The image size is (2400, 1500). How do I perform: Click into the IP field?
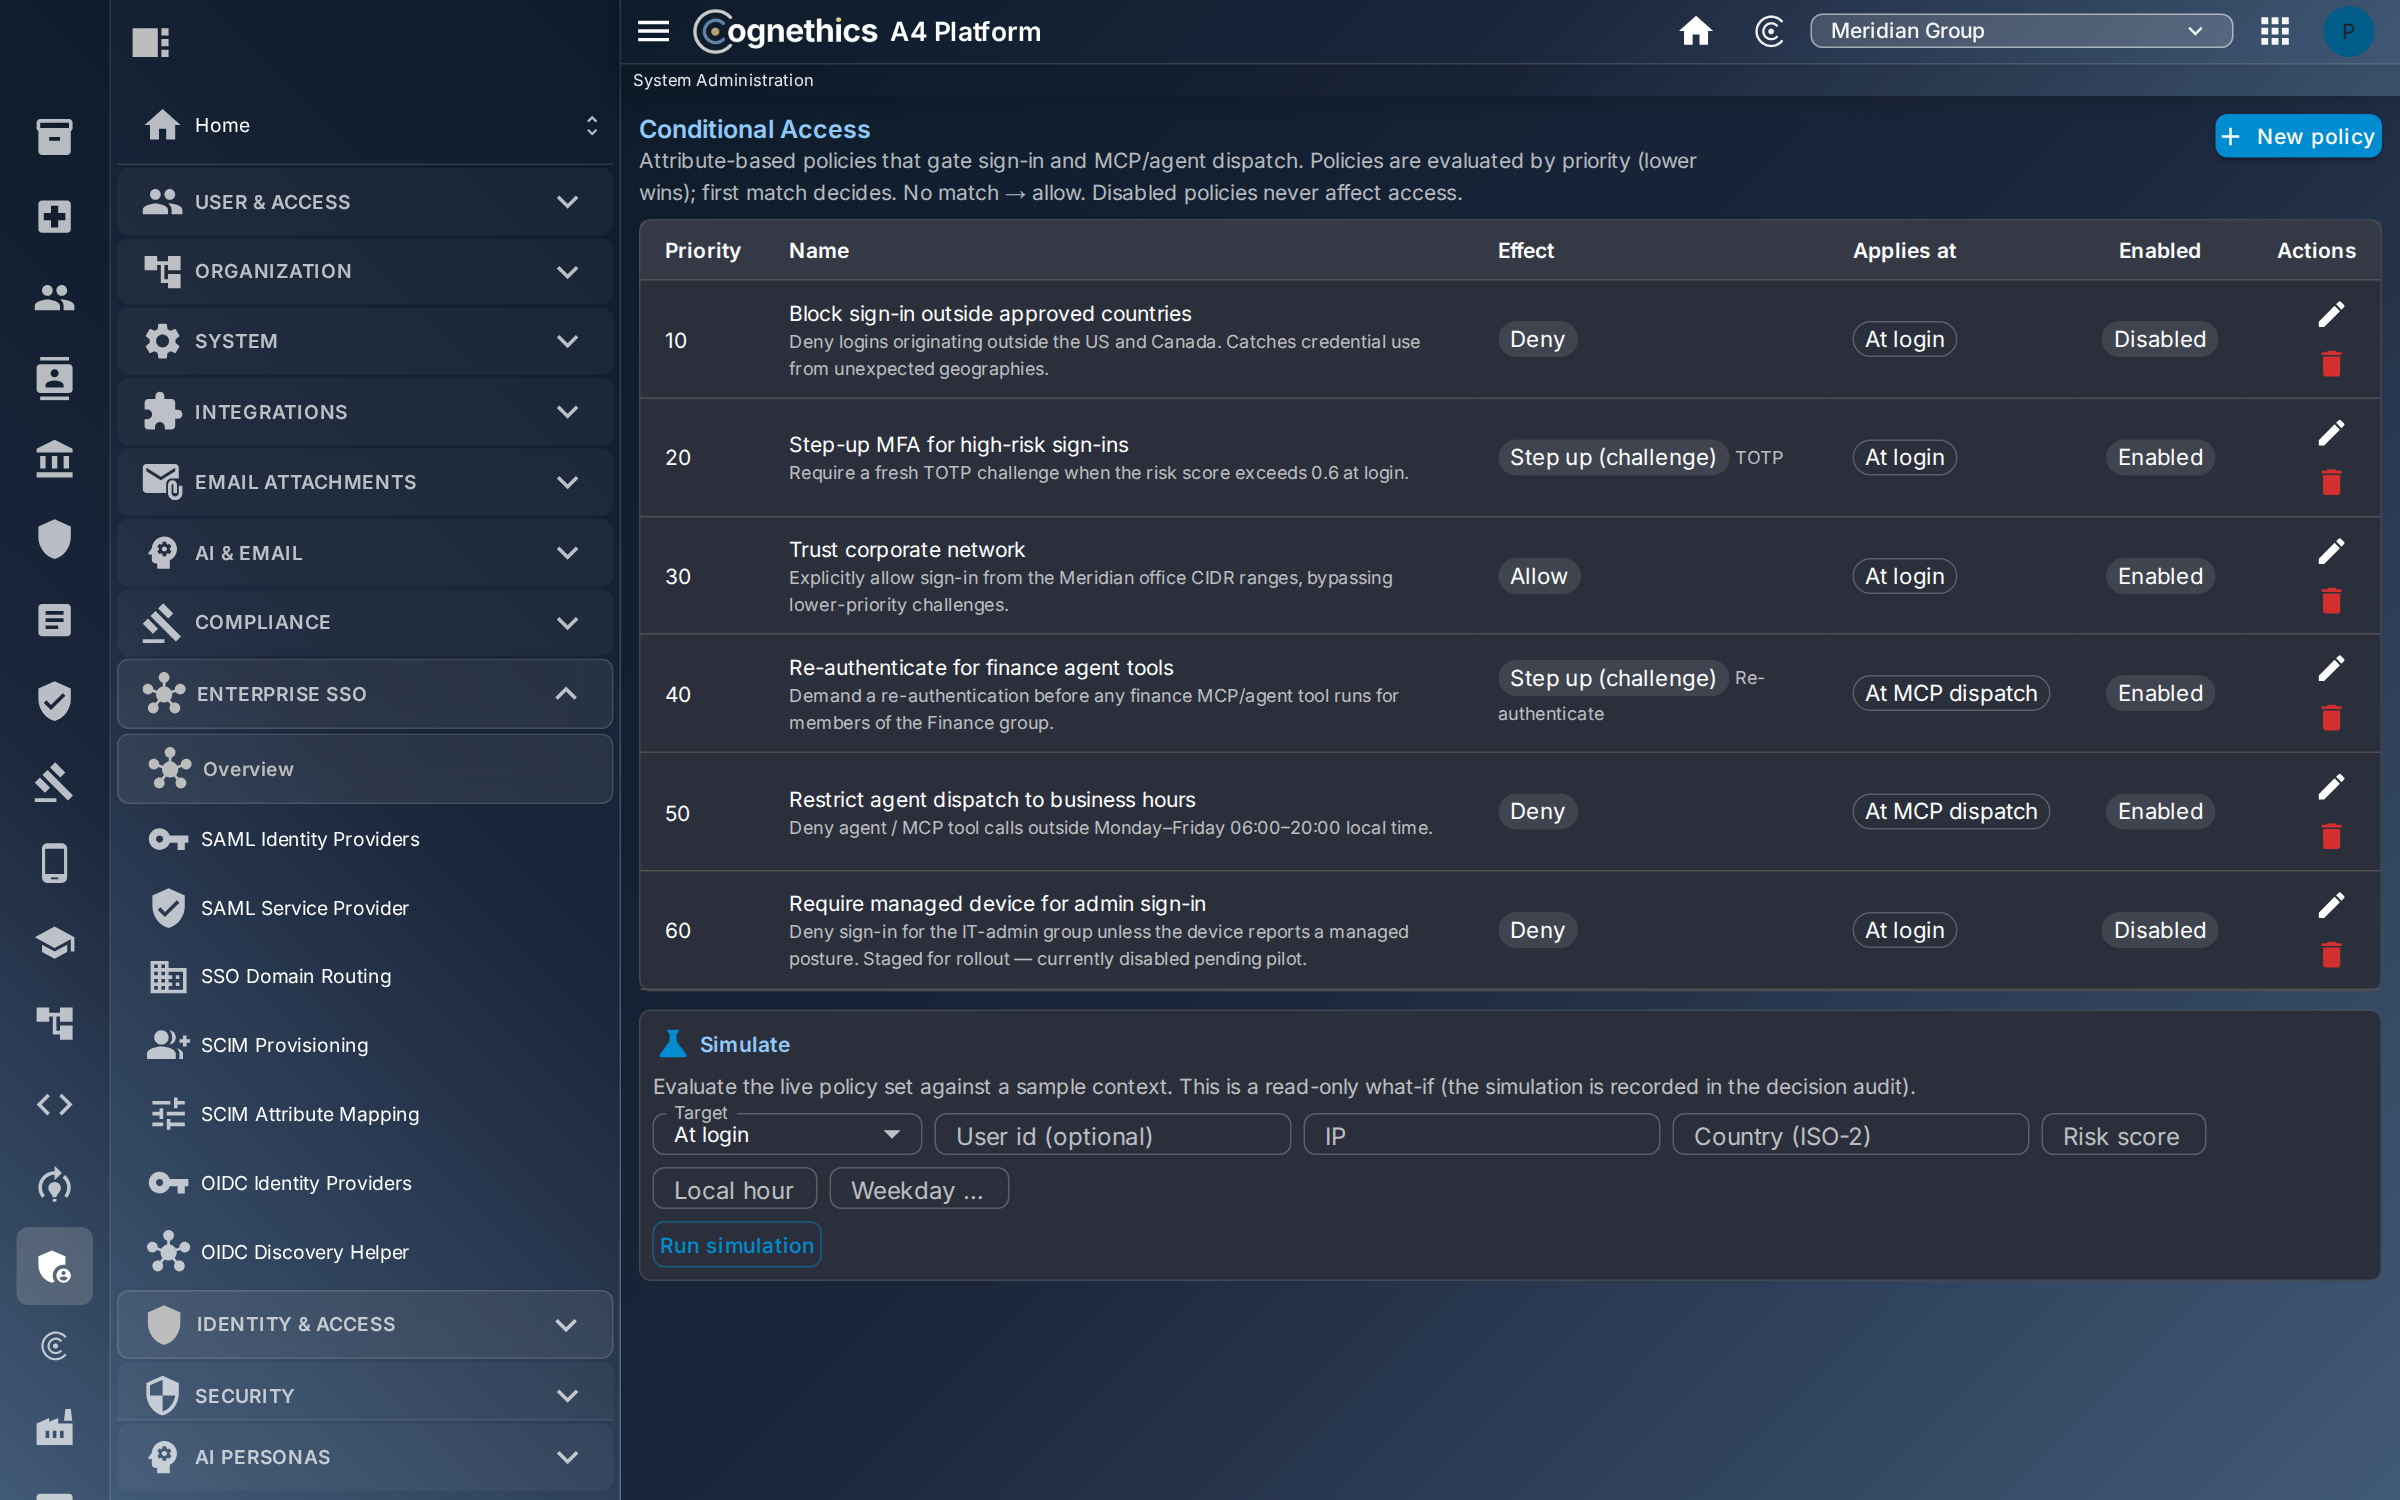tap(1481, 1135)
